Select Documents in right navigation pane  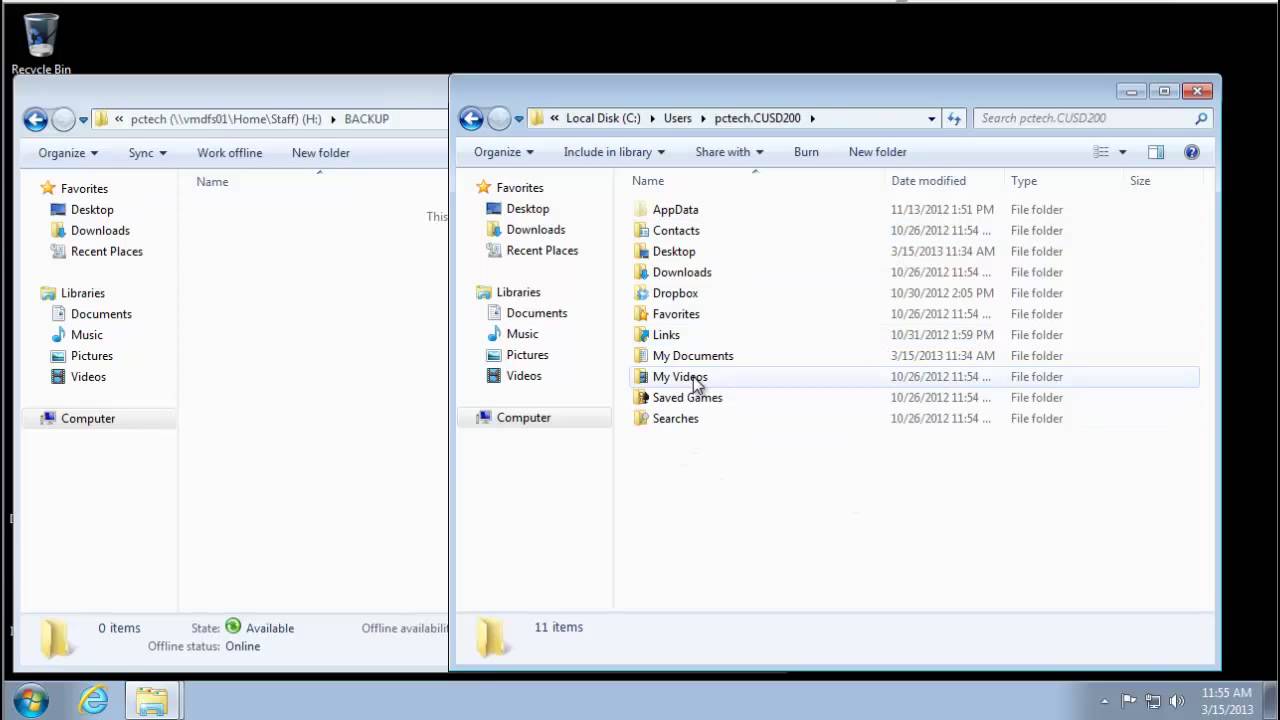[x=536, y=314]
